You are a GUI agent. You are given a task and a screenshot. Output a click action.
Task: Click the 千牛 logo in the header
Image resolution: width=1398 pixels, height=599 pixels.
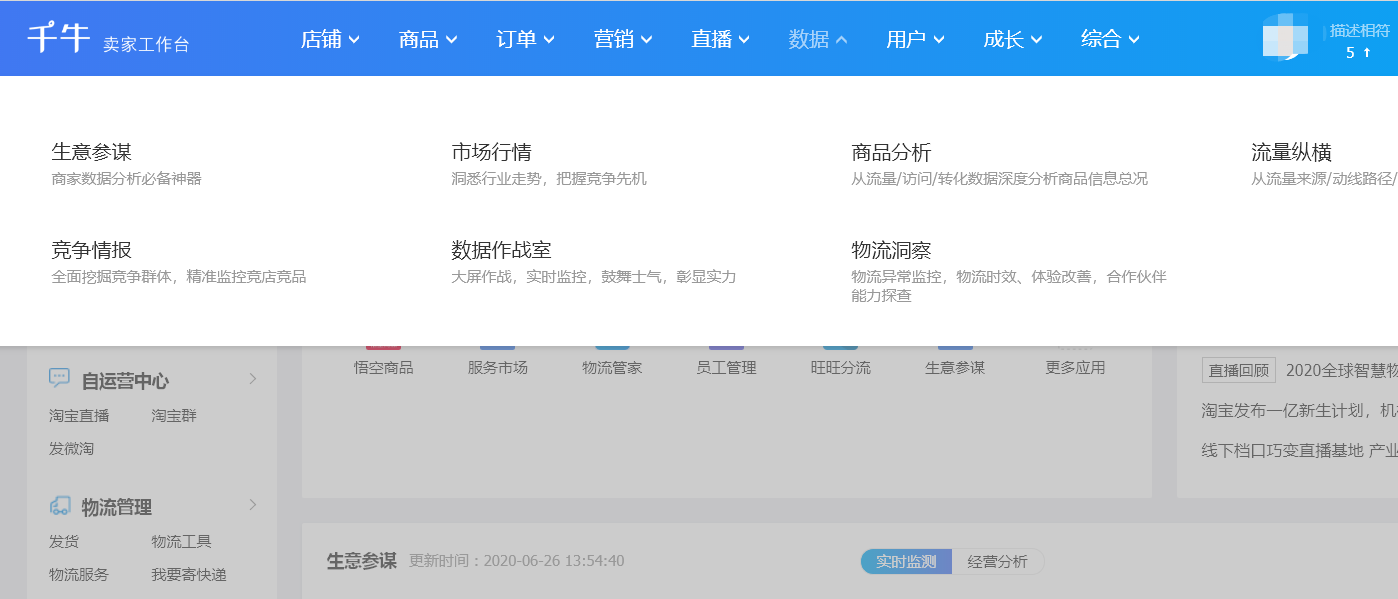pyautogui.click(x=59, y=38)
